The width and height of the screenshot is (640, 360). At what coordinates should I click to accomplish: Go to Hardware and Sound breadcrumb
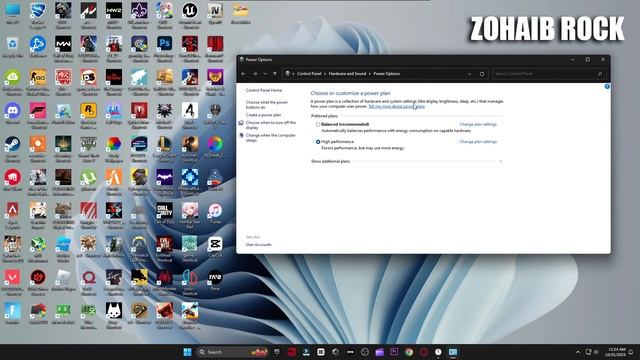click(x=347, y=74)
